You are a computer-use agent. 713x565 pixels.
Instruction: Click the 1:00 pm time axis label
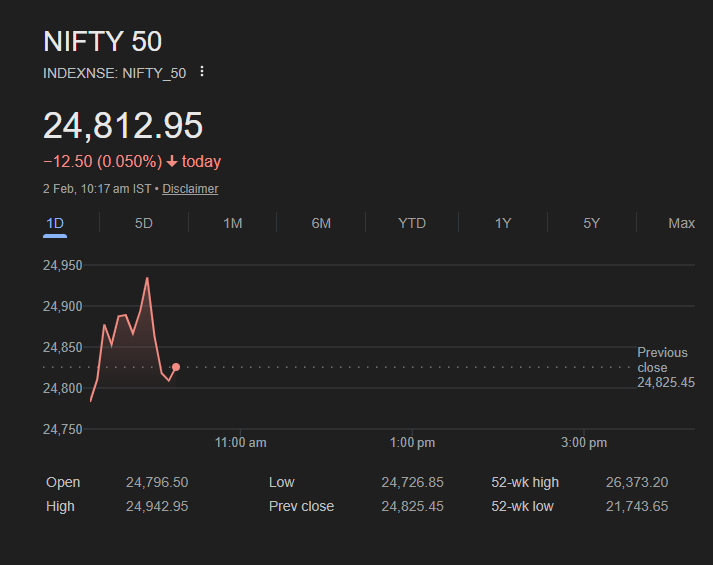tap(413, 443)
